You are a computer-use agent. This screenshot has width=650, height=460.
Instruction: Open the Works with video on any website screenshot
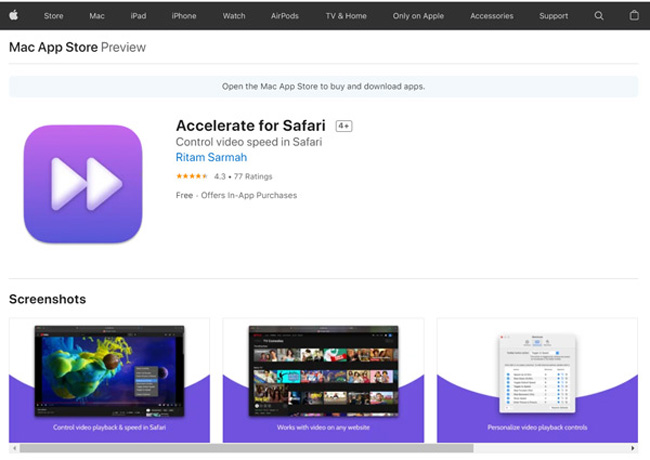tap(323, 380)
